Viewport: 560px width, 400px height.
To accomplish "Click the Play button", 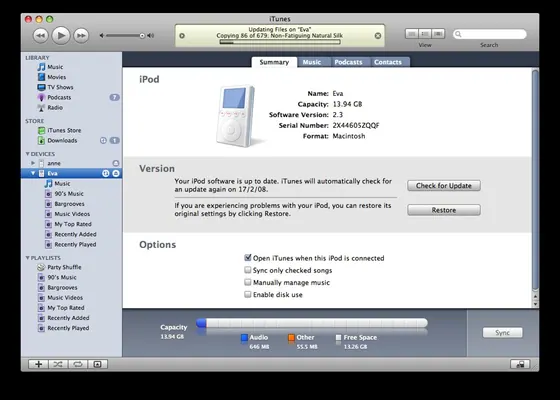I will 61,35.
